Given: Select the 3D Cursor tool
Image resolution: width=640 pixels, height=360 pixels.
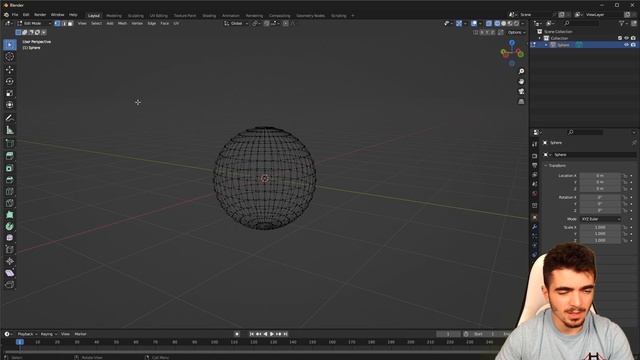Looking at the screenshot, I should pos(10,57).
